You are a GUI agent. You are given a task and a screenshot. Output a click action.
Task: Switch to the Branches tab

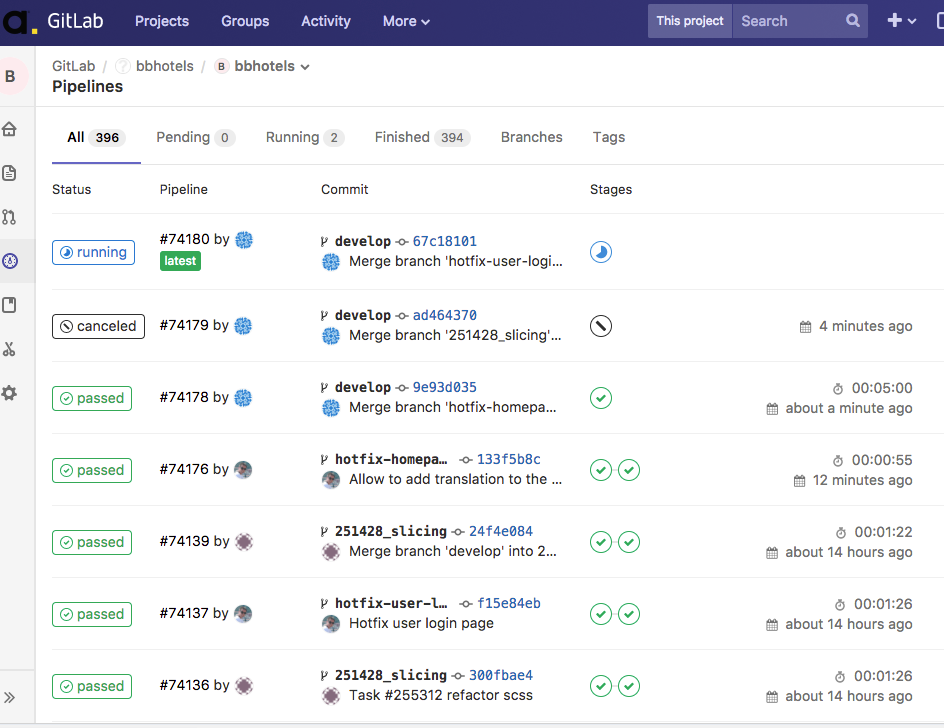pyautogui.click(x=532, y=137)
